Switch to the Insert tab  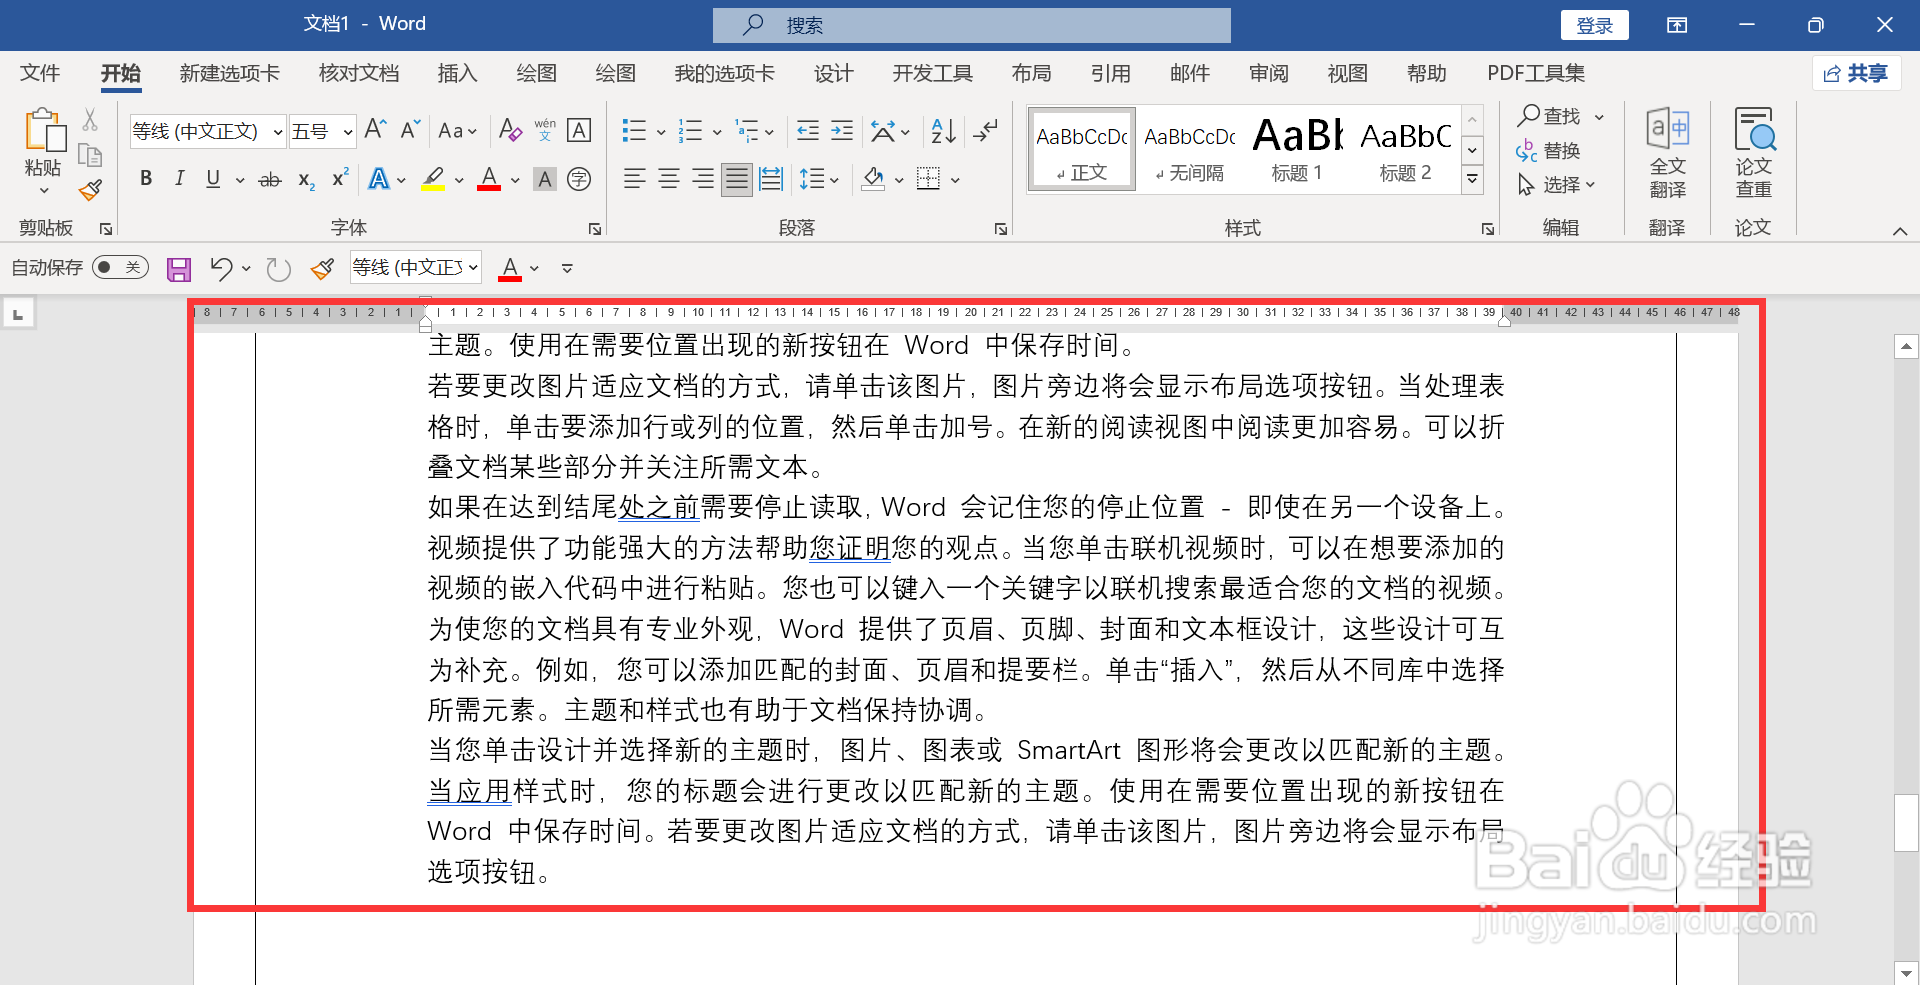pos(457,73)
